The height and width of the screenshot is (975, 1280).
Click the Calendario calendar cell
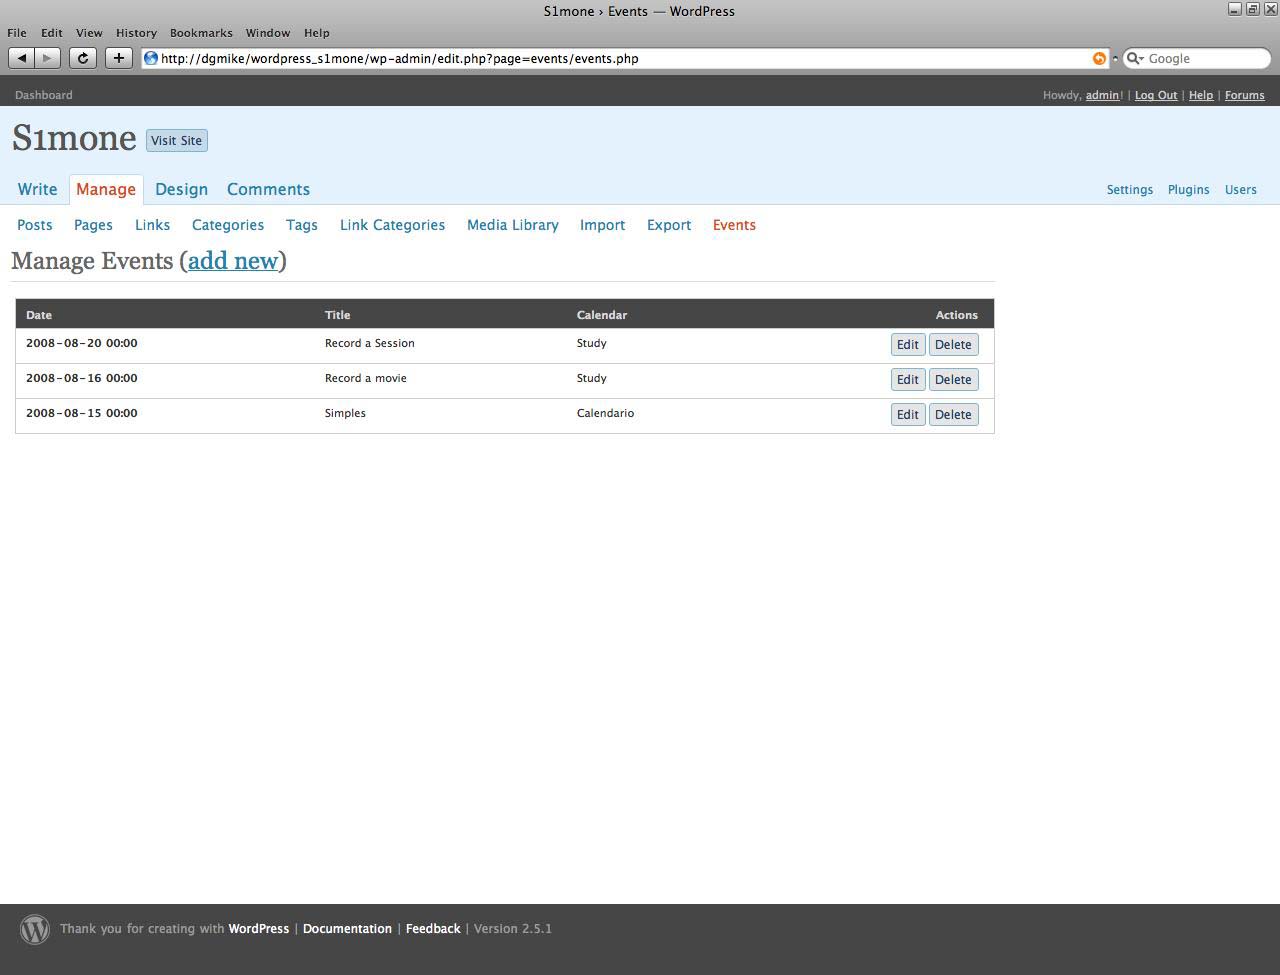pos(605,413)
